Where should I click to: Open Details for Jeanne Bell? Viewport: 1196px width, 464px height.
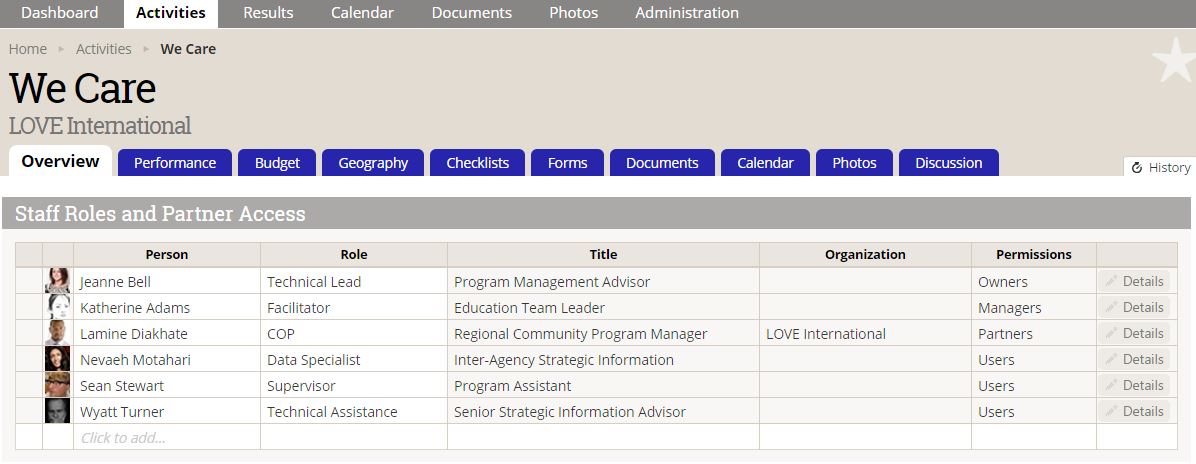coord(1134,281)
